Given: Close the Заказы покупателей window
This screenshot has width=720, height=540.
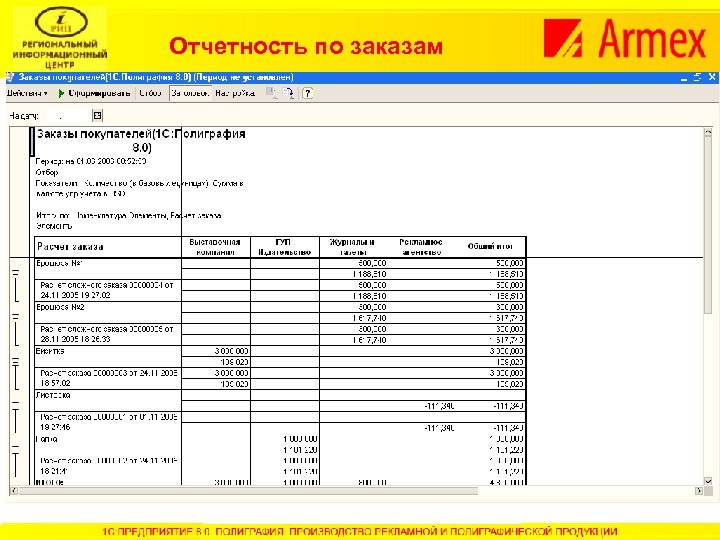Looking at the screenshot, I should click(712, 78).
